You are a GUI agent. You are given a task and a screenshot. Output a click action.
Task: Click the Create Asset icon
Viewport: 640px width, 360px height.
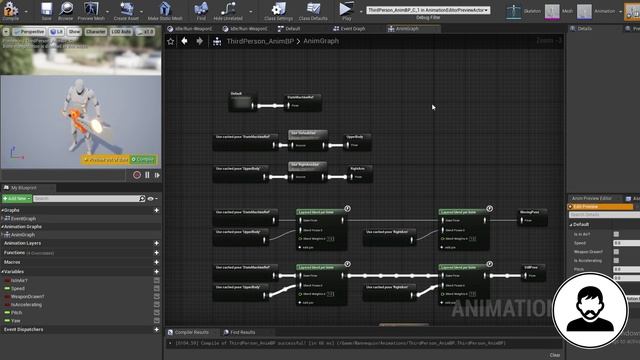click(126, 9)
